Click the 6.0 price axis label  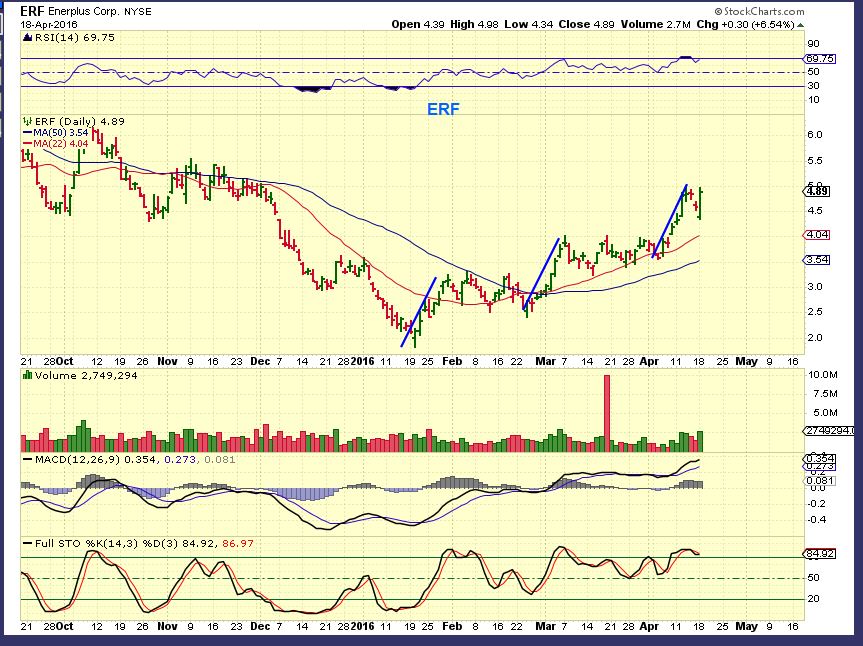click(815, 135)
